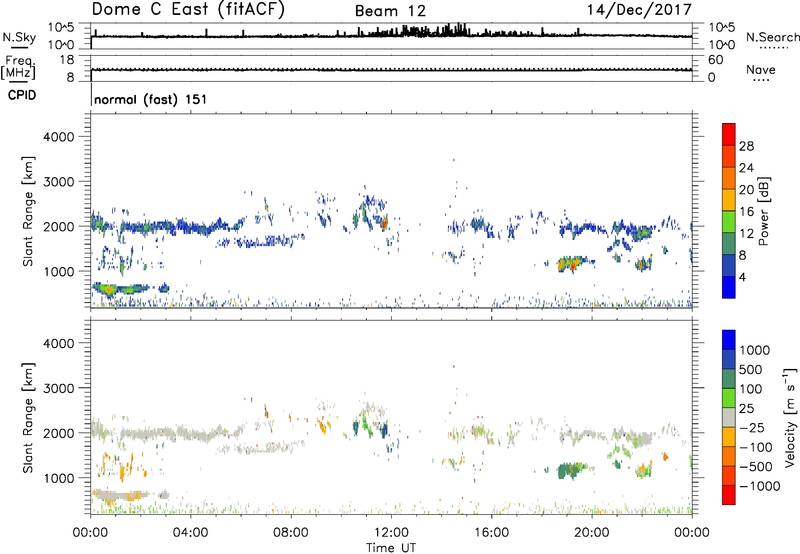This screenshot has width=800, height=554.
Task: Click the velocity colorbar tick label '−1000'
Action: pyautogui.click(x=759, y=486)
